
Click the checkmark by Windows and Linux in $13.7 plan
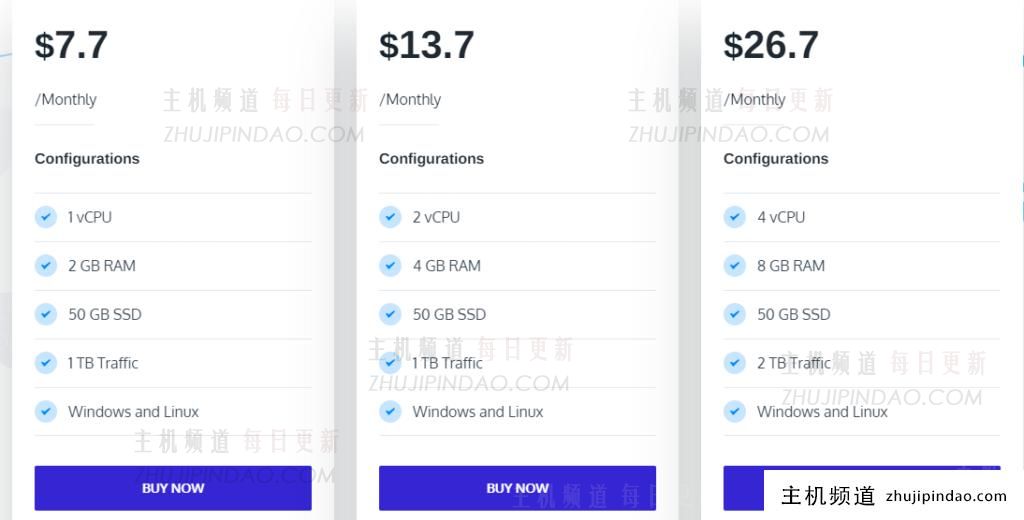[x=390, y=412]
